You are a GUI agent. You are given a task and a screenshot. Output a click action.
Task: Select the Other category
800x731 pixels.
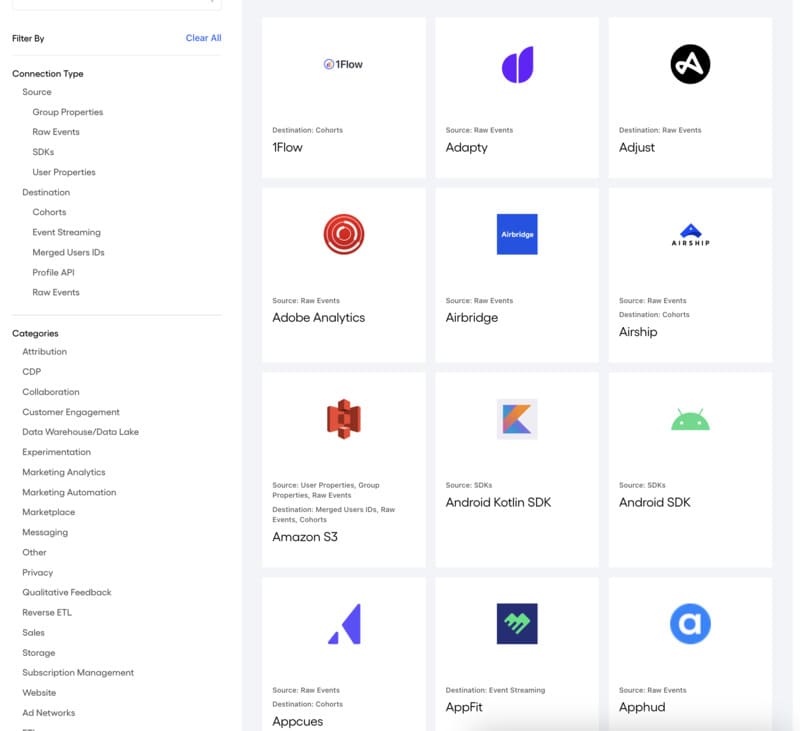pyautogui.click(x=34, y=552)
